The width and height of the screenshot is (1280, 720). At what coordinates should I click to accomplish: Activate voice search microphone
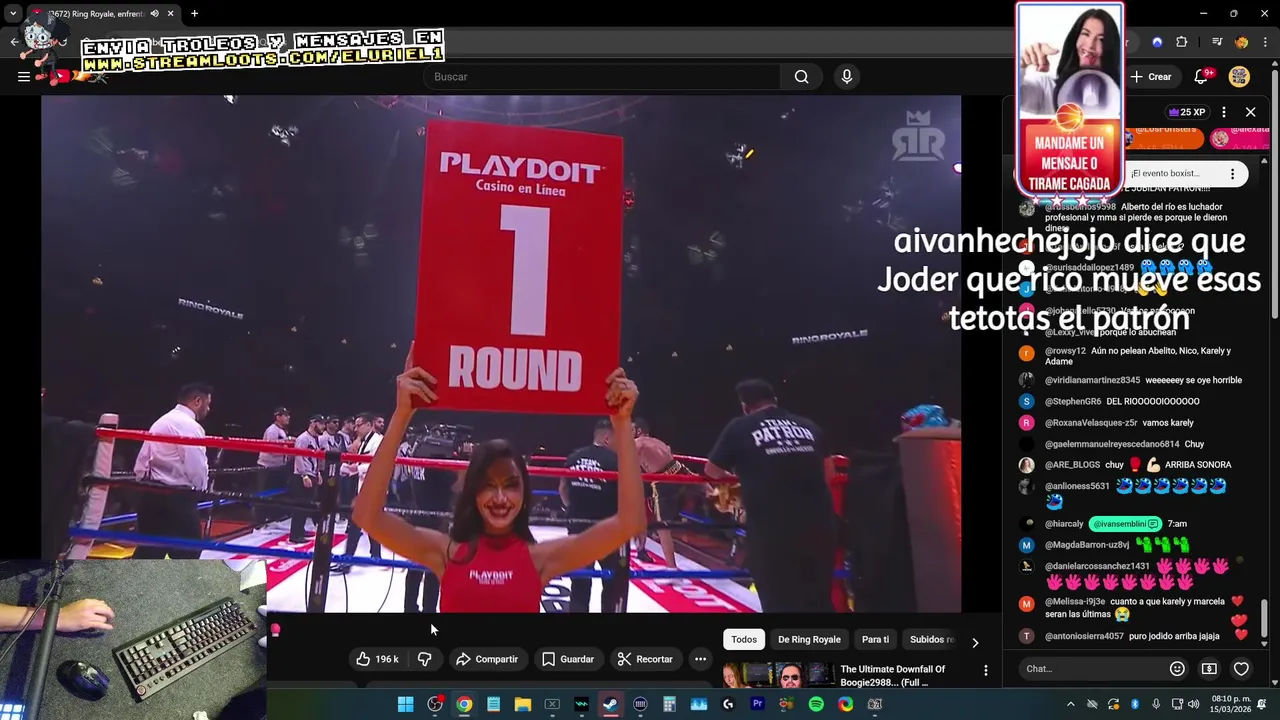847,77
